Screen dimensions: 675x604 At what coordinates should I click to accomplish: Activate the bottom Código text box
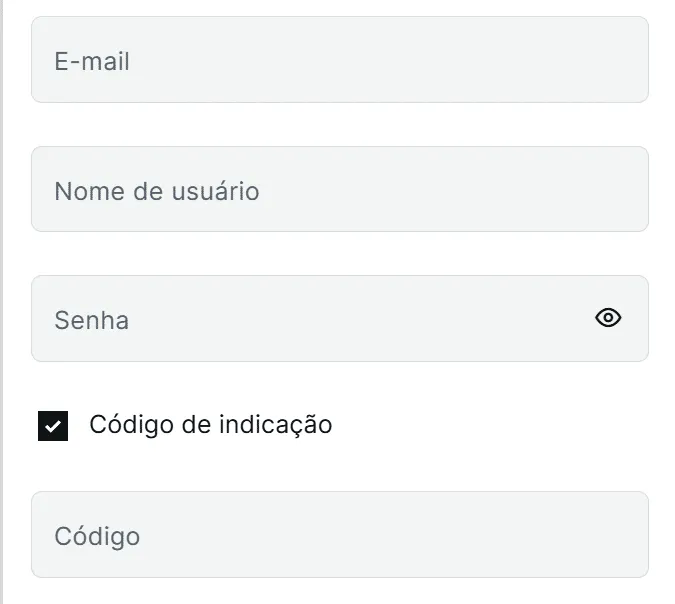[340, 535]
